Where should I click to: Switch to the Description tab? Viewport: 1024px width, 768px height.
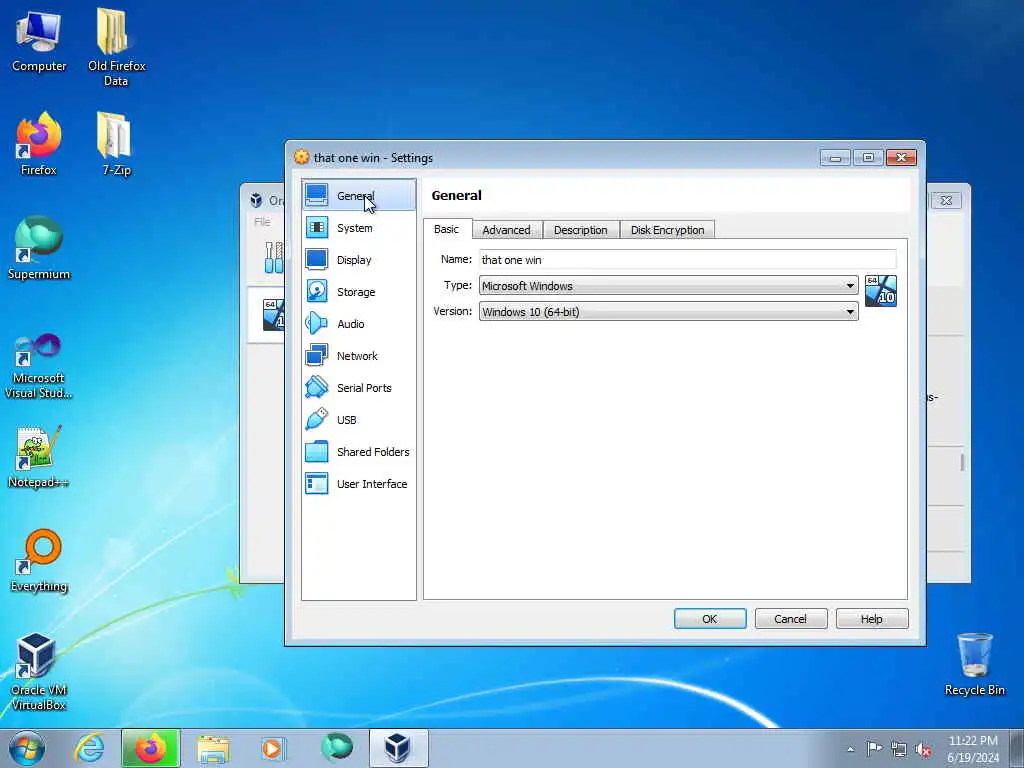(x=581, y=230)
